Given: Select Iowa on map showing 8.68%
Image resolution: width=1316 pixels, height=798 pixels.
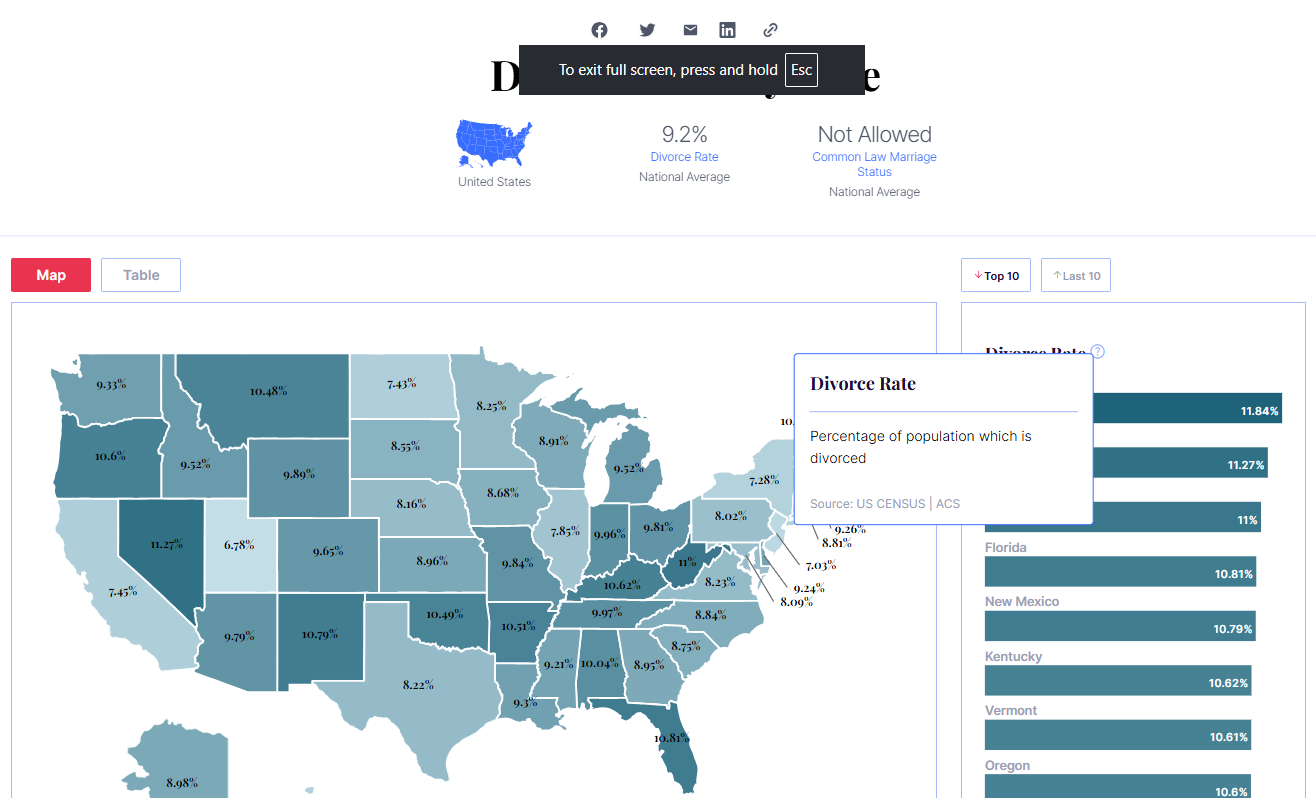Looking at the screenshot, I should pyautogui.click(x=502, y=492).
